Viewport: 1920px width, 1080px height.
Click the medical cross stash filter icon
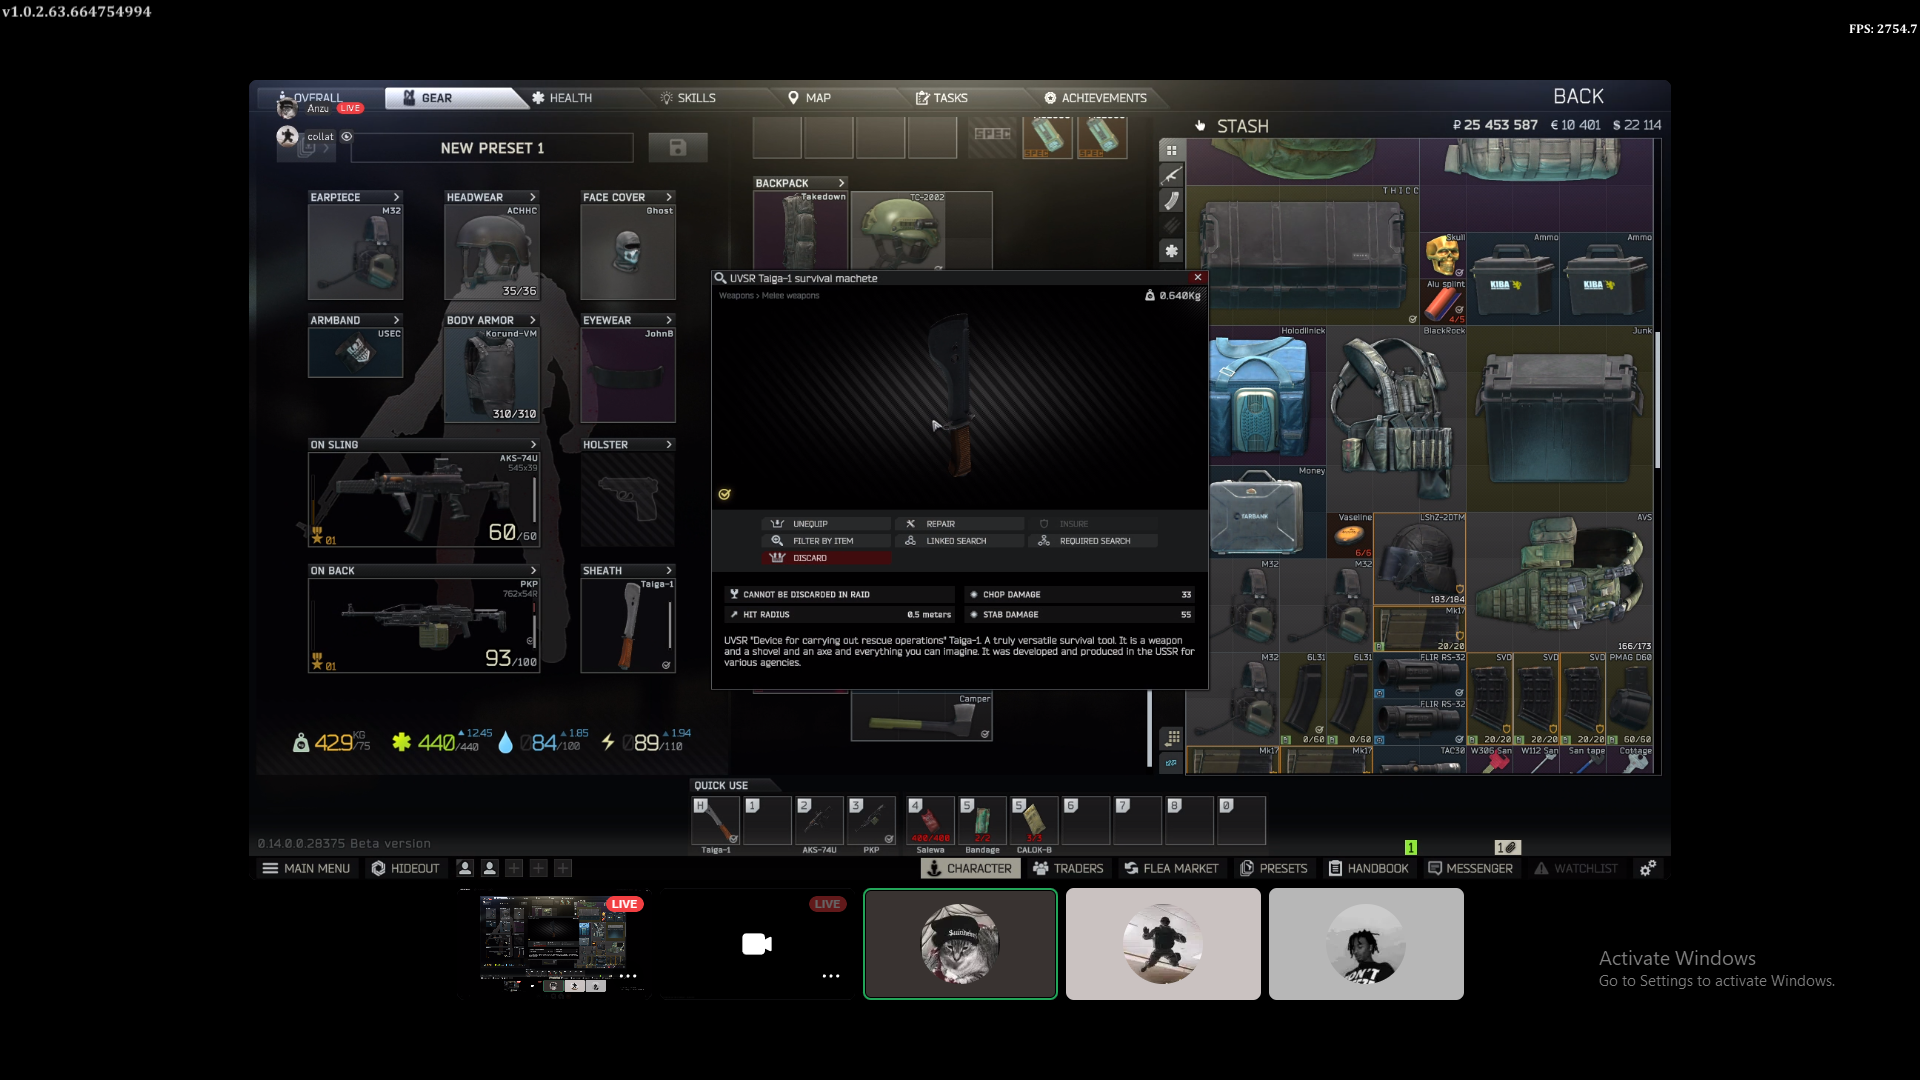(x=1171, y=251)
